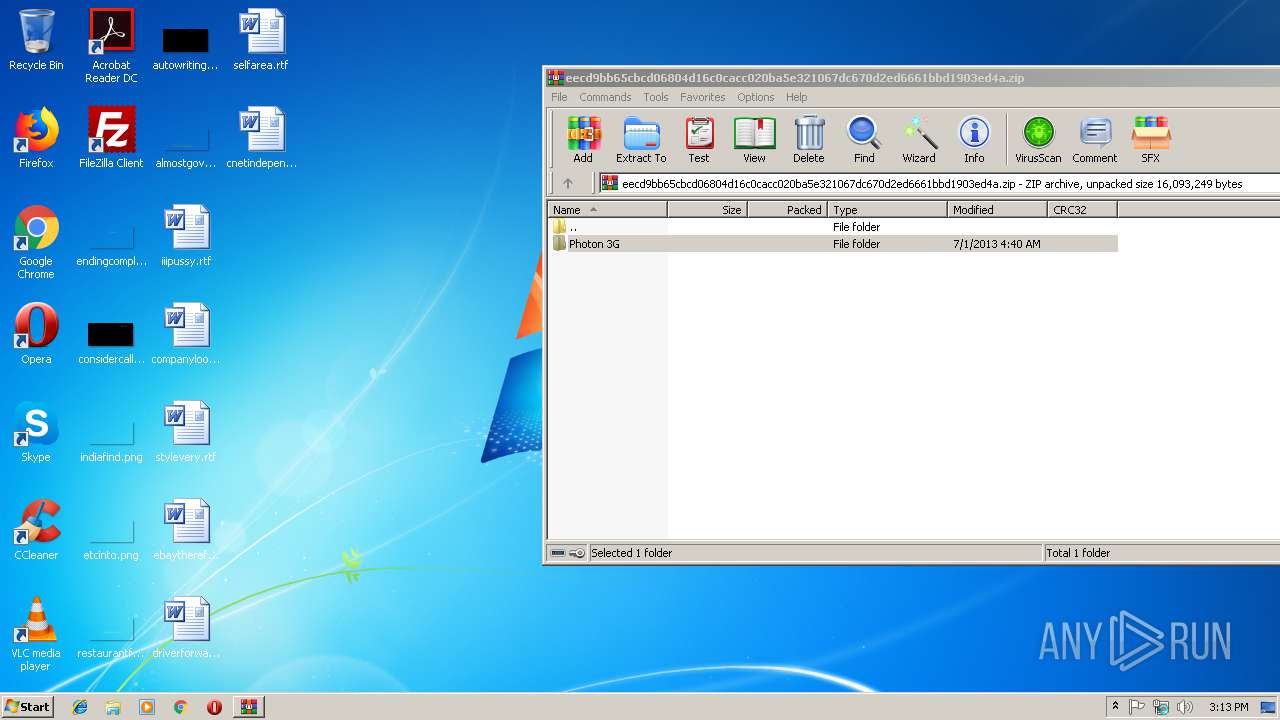Open Chrome from the taskbar
The image size is (1280, 720).
(181, 707)
